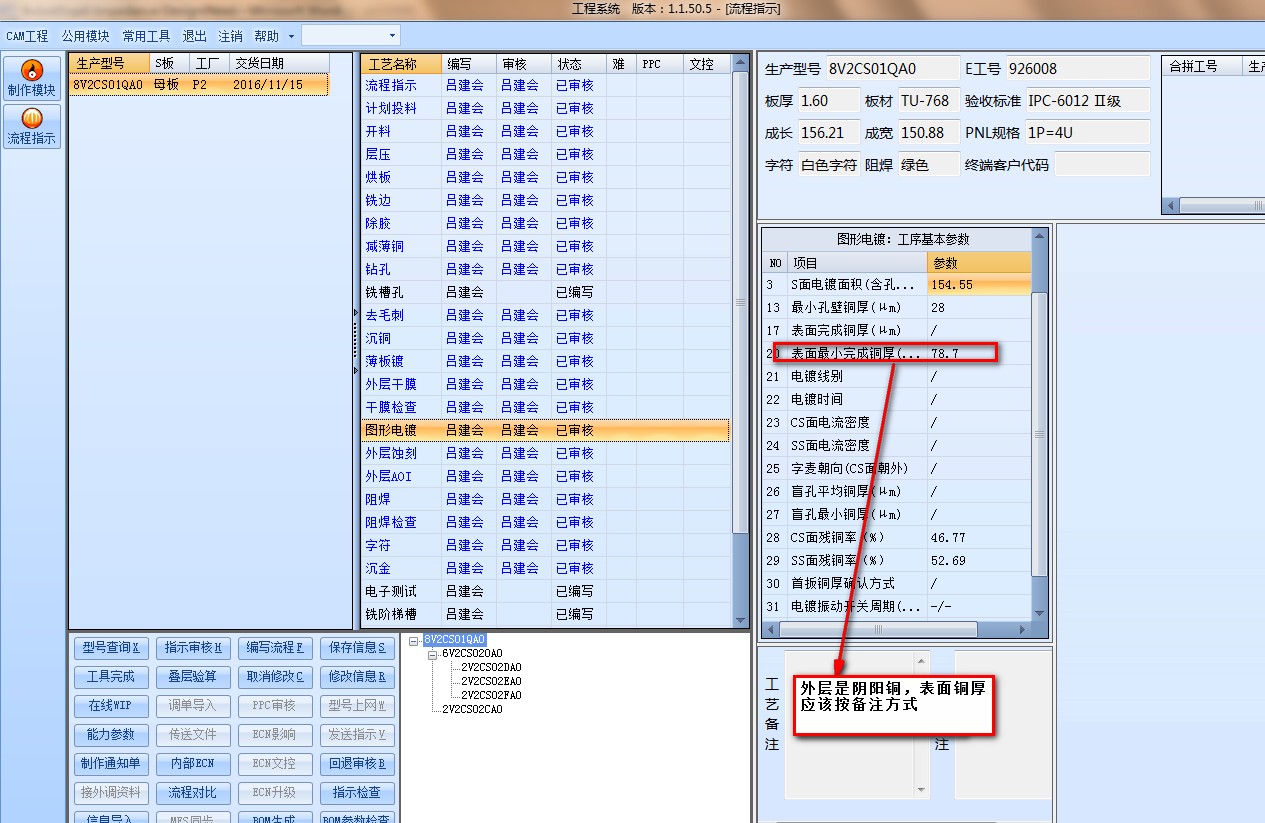Select the 沉铜 process row
This screenshot has height=823, width=1265.
tap(546, 338)
